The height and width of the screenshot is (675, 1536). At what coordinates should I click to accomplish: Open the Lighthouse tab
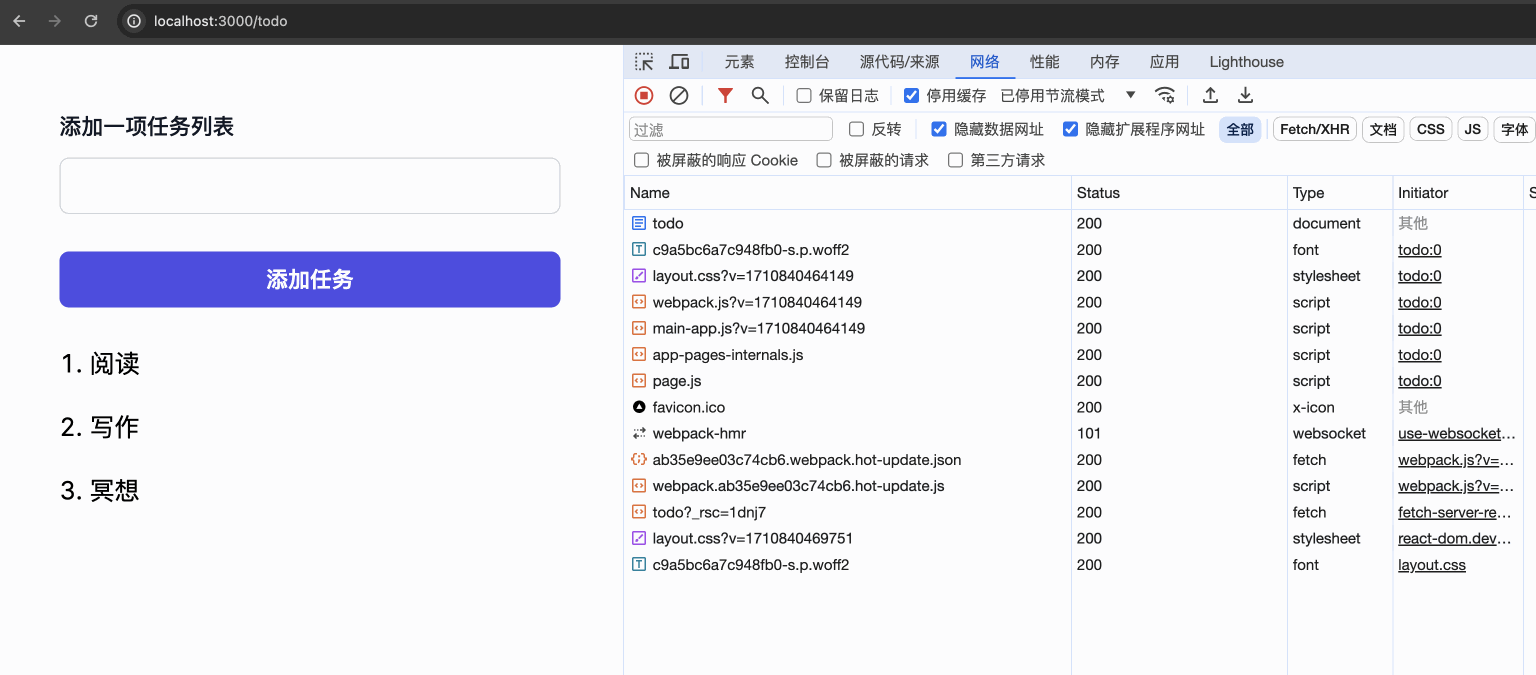click(1246, 62)
